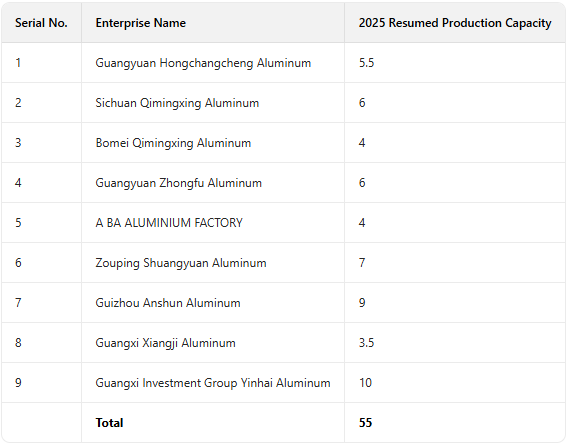Click capacity value 6 for Guangyuan Zhongfu
Image resolution: width=570 pixels, height=446 pixels.
pyautogui.click(x=362, y=182)
